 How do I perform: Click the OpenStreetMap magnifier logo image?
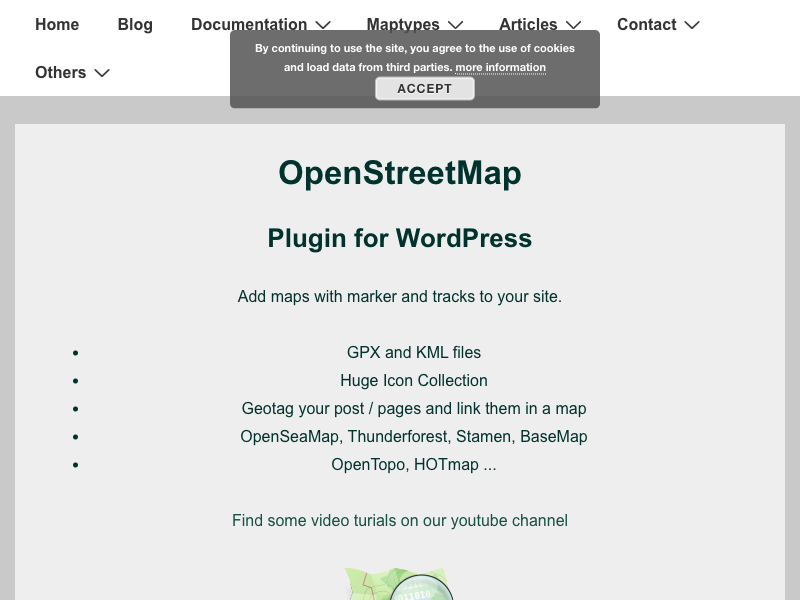coord(399,584)
